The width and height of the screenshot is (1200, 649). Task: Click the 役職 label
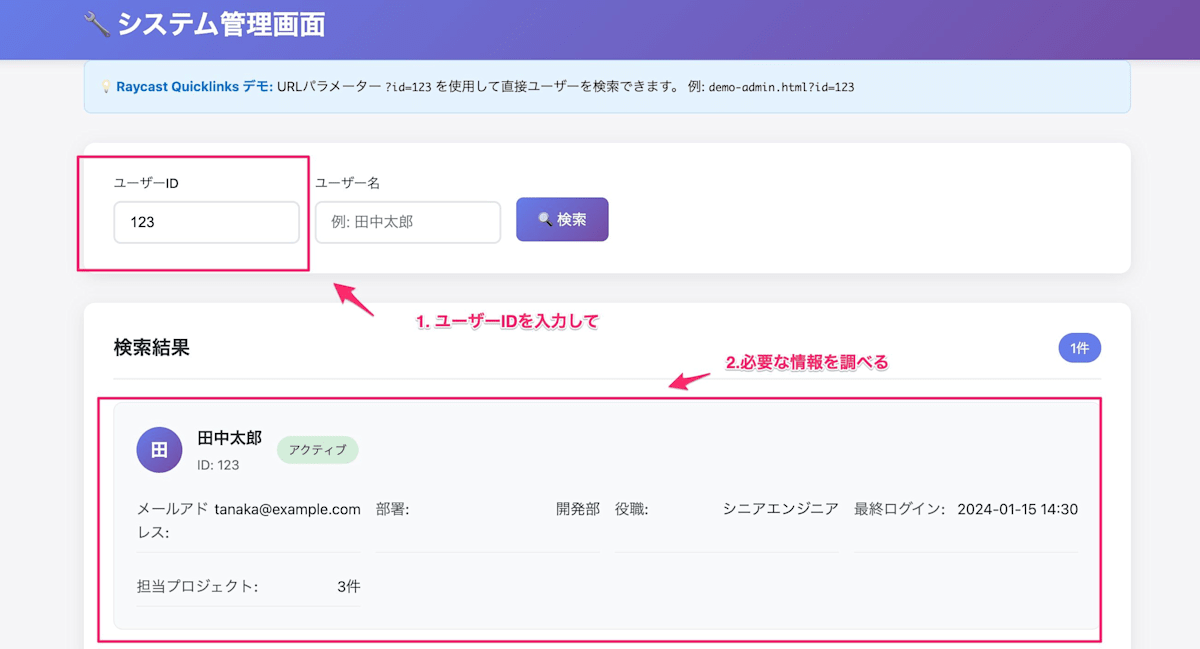pos(632,509)
